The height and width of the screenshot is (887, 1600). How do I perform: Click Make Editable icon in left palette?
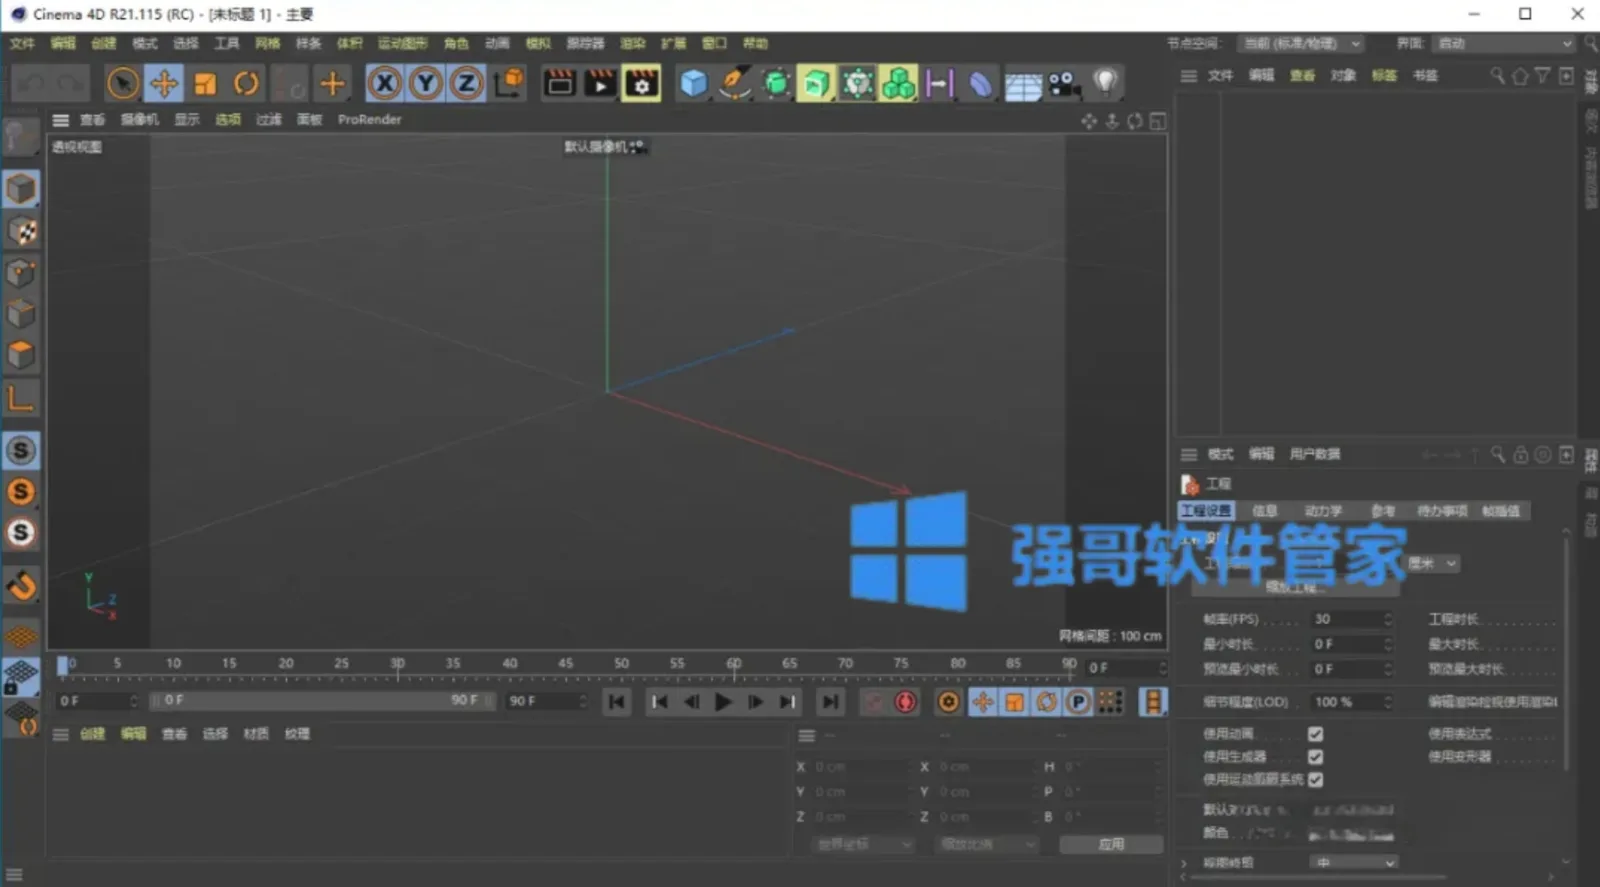pos(20,138)
